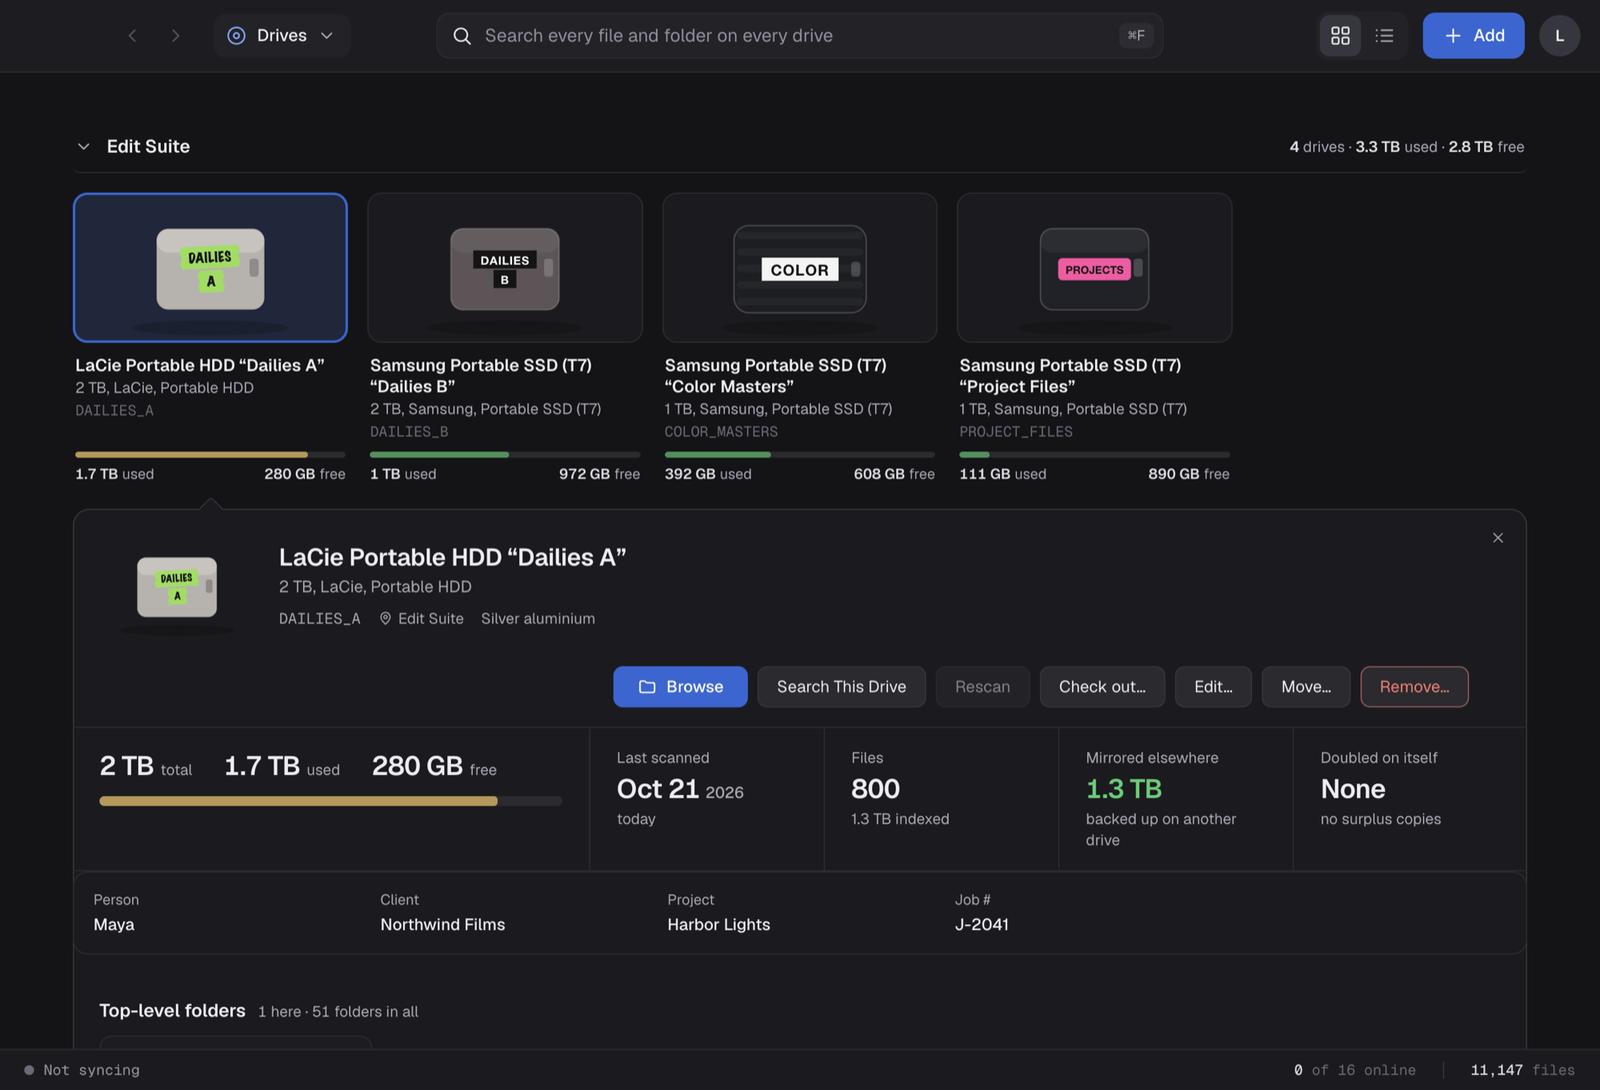Open the user avatar "L" menu
1600x1090 pixels.
[x=1559, y=36]
